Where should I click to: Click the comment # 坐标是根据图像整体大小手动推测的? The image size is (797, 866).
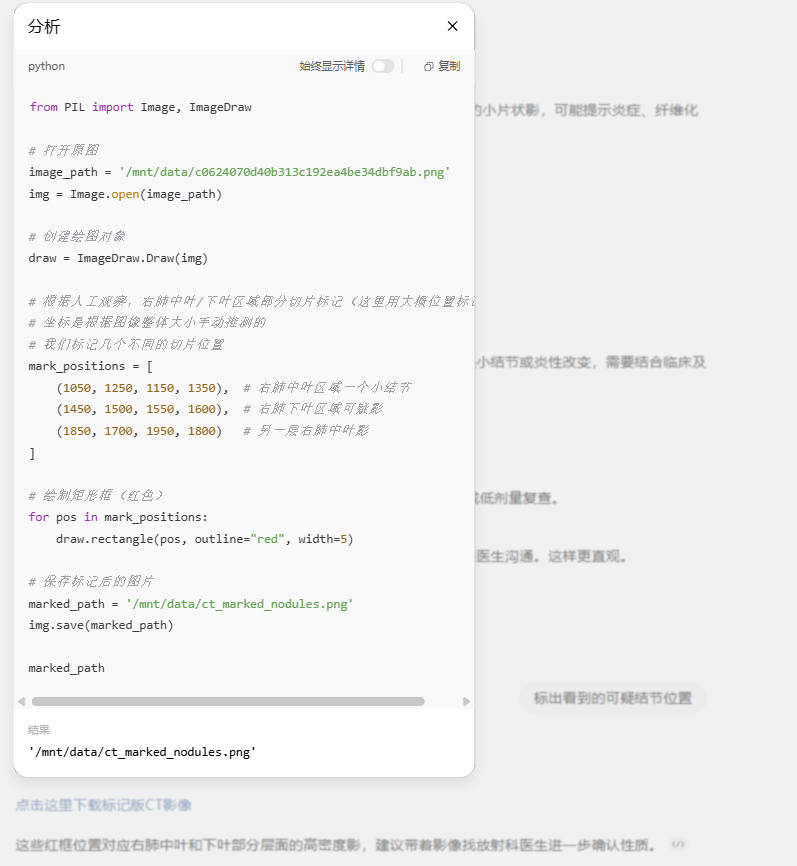coord(147,323)
